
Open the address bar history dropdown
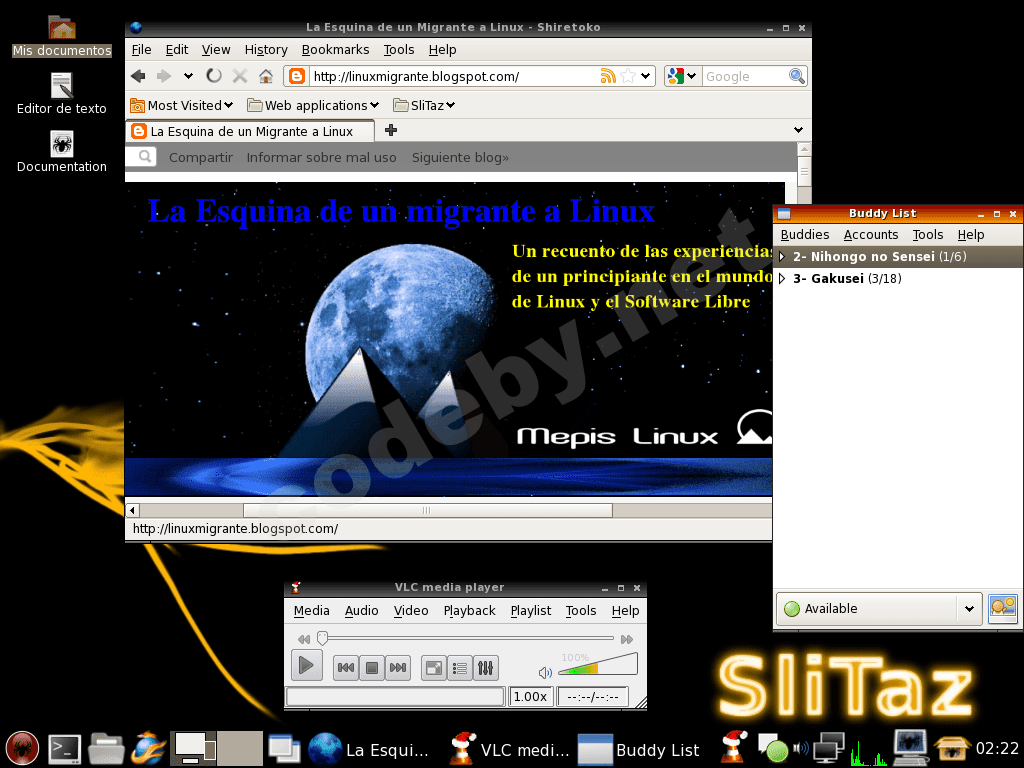click(x=646, y=76)
